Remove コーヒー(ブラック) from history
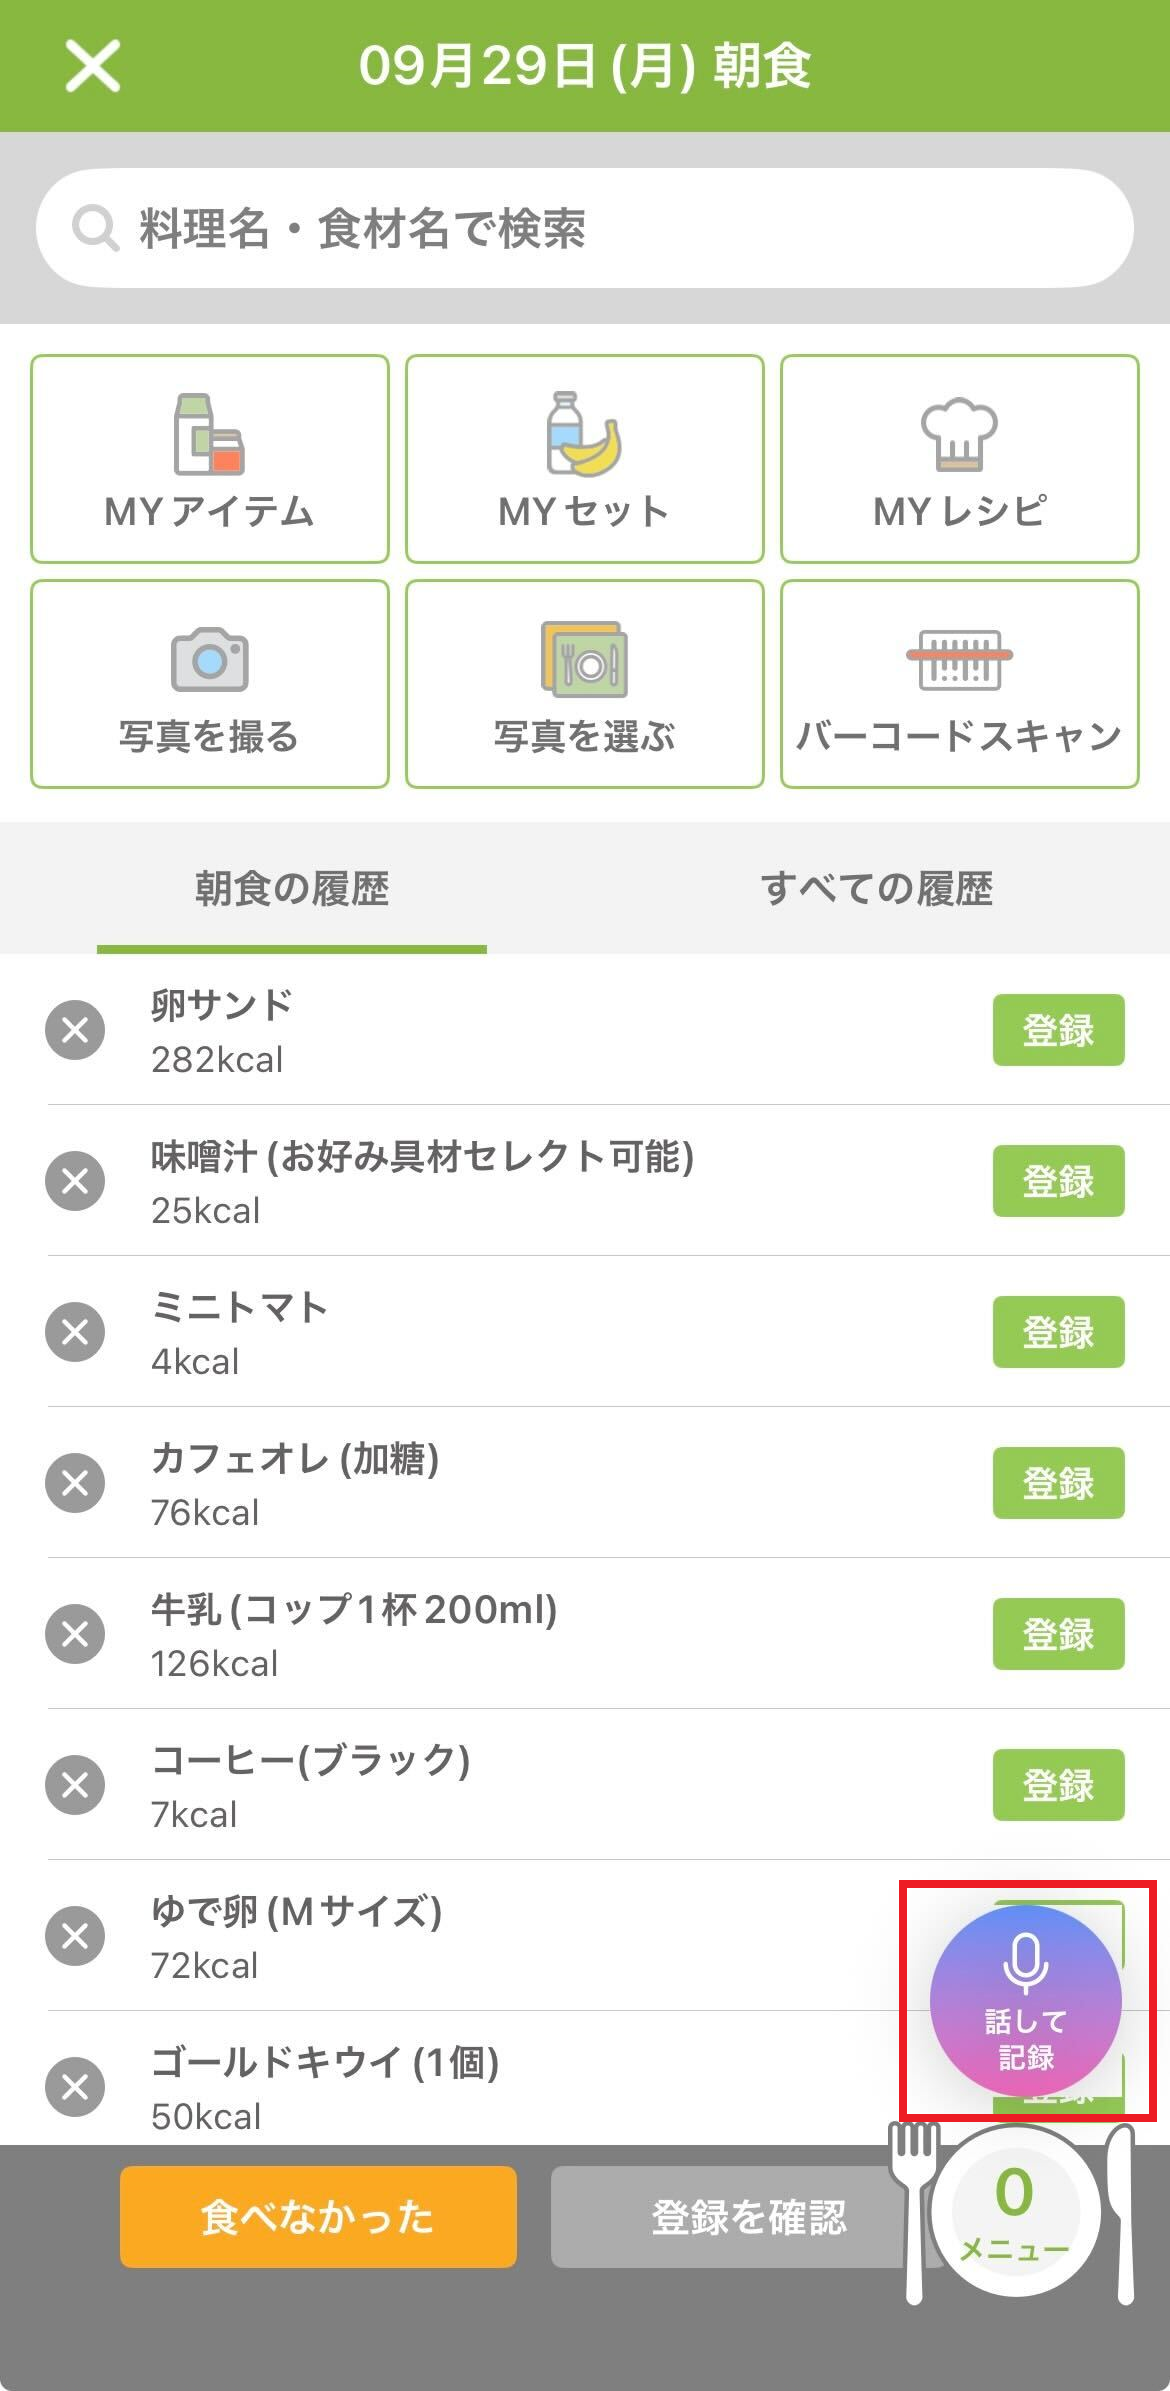1170x2391 pixels. click(x=75, y=1785)
